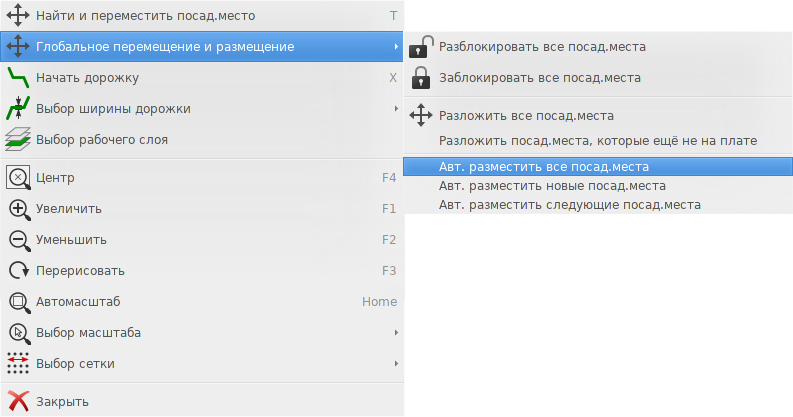Expand the Выбор ширины дорожки submenu arrow
The width and height of the screenshot is (793, 417).
point(396,109)
